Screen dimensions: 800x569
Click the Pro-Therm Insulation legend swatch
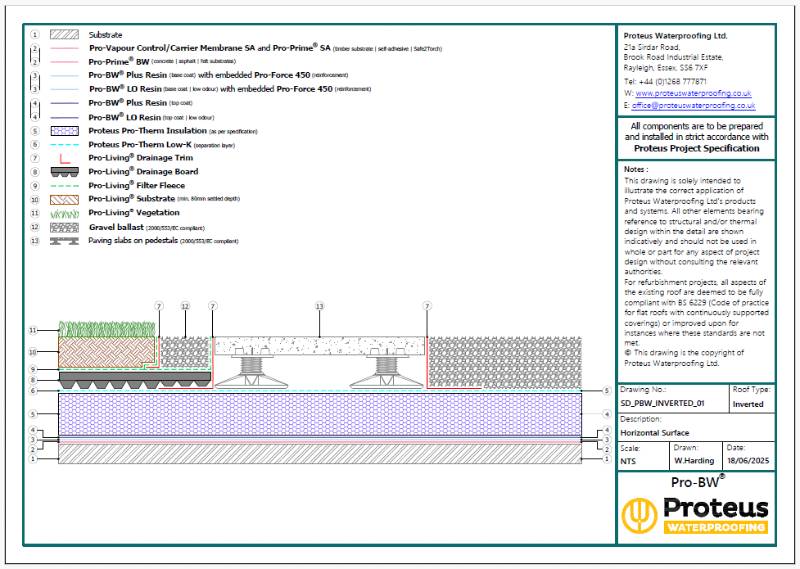coord(64,131)
